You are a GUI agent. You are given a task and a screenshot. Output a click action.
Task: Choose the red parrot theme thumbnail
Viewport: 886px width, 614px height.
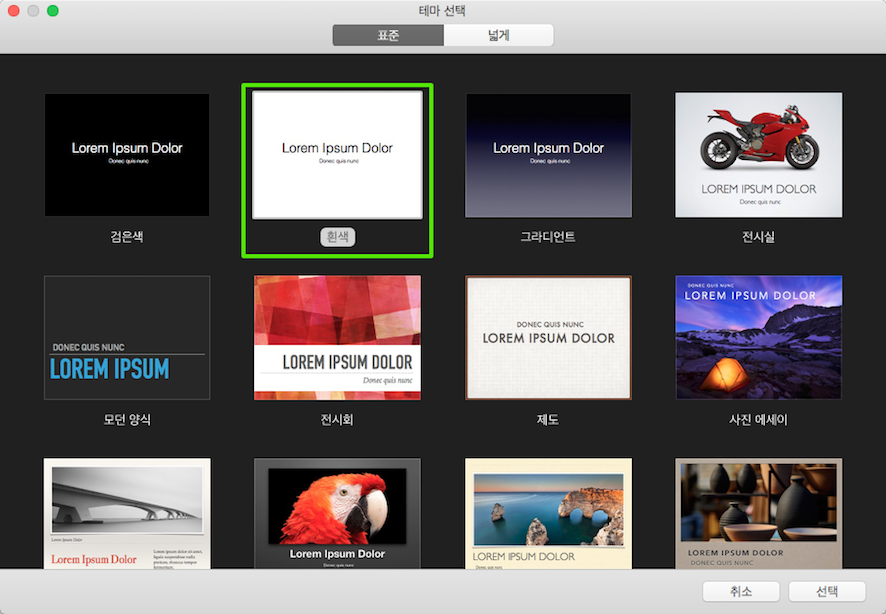coord(337,513)
